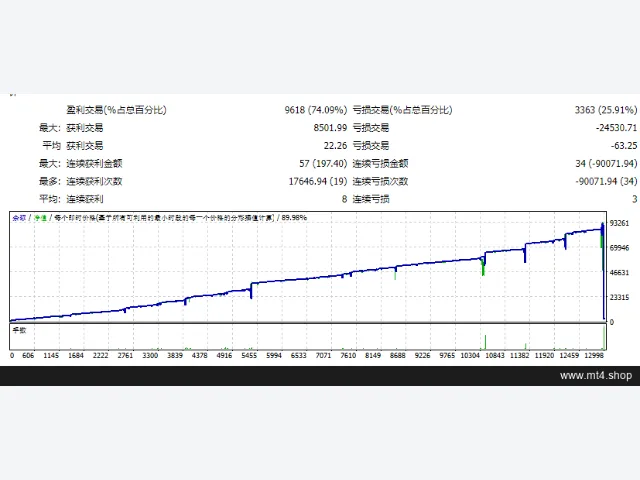Click the y-axis value '23315'
The width and height of the screenshot is (640, 480).
tap(619, 298)
